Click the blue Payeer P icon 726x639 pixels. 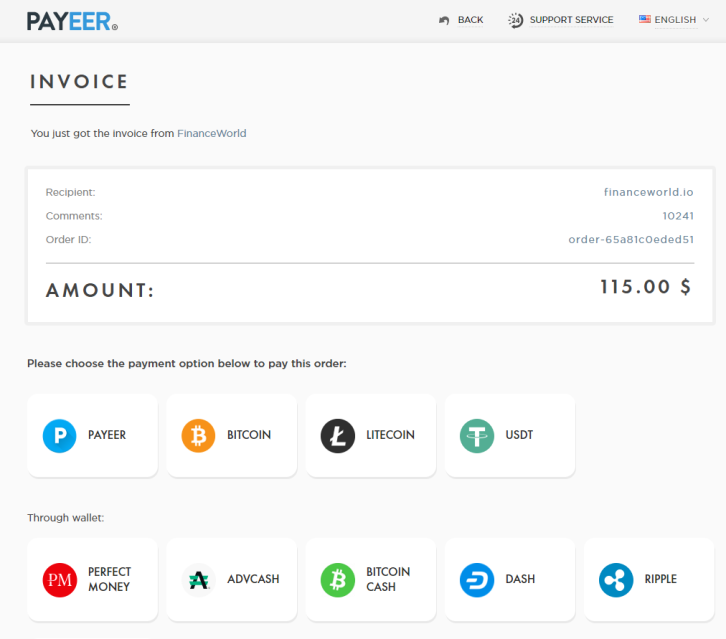pos(59,436)
